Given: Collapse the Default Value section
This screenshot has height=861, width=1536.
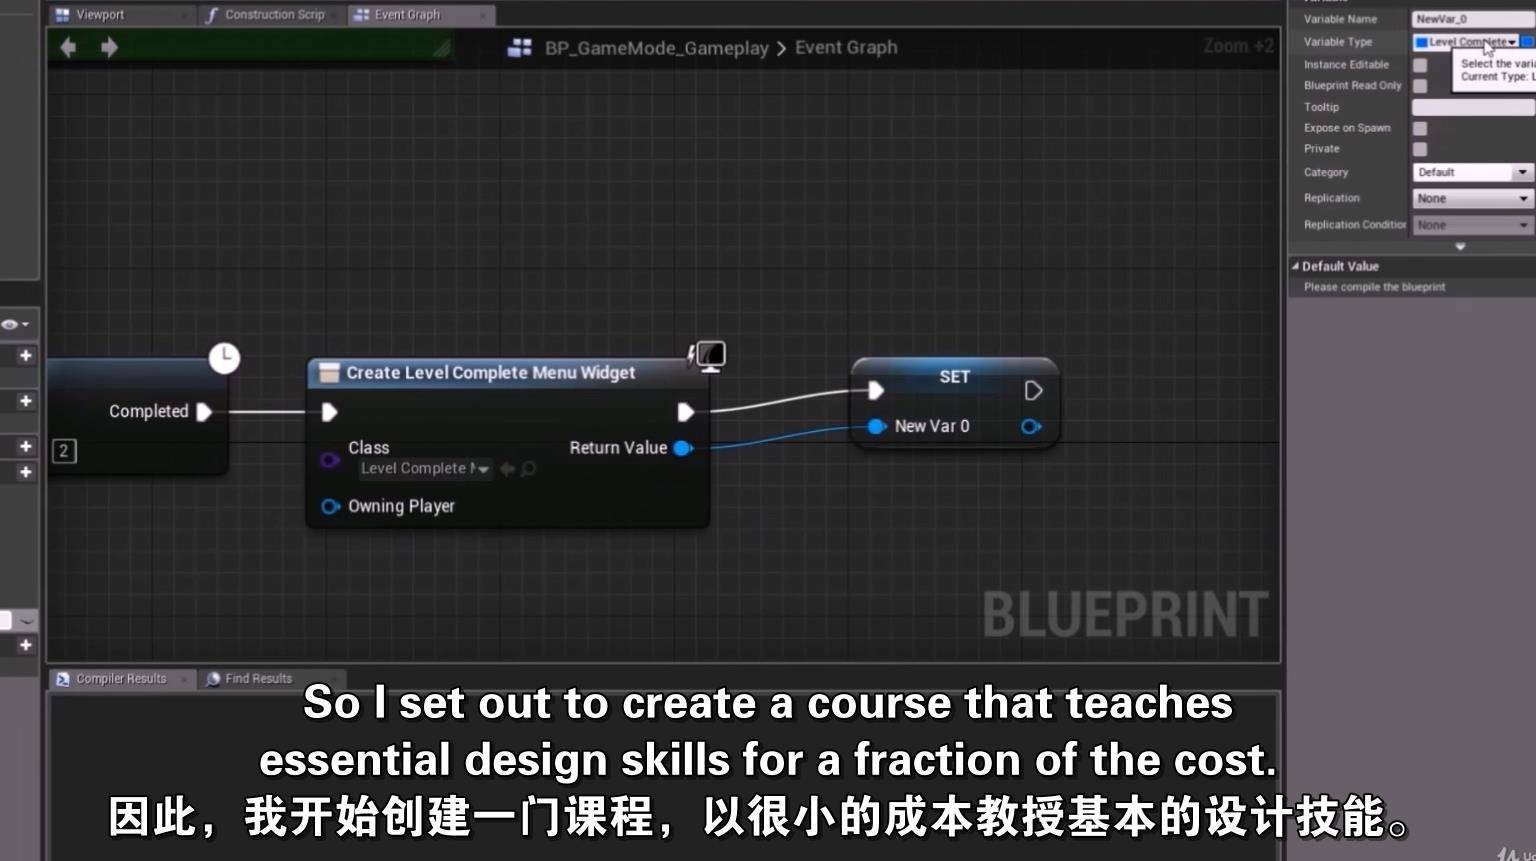Looking at the screenshot, I should click(1295, 266).
